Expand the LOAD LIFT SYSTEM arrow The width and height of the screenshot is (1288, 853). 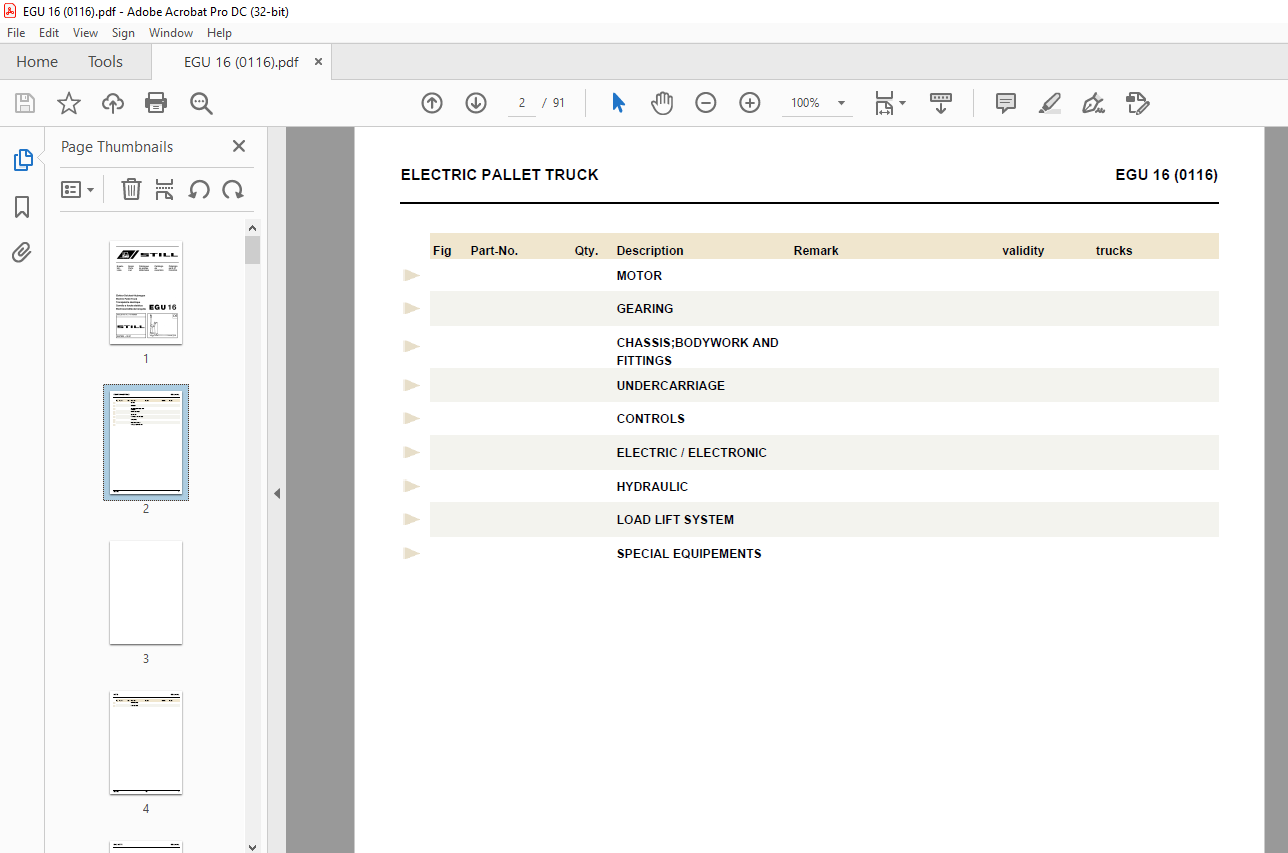pyautogui.click(x=411, y=519)
